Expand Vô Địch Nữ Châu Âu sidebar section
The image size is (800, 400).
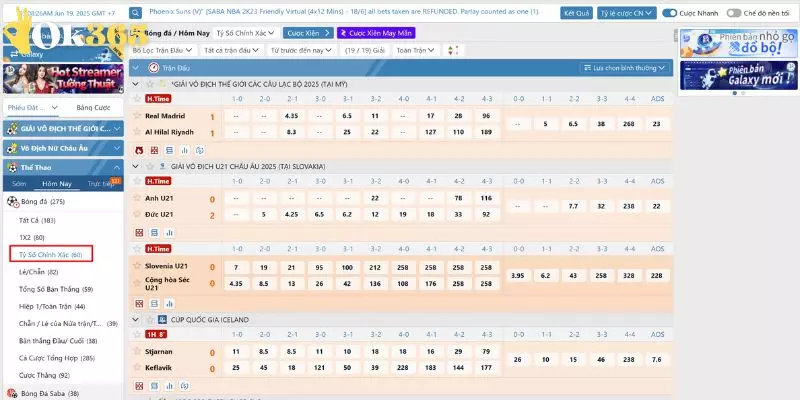click(x=63, y=148)
